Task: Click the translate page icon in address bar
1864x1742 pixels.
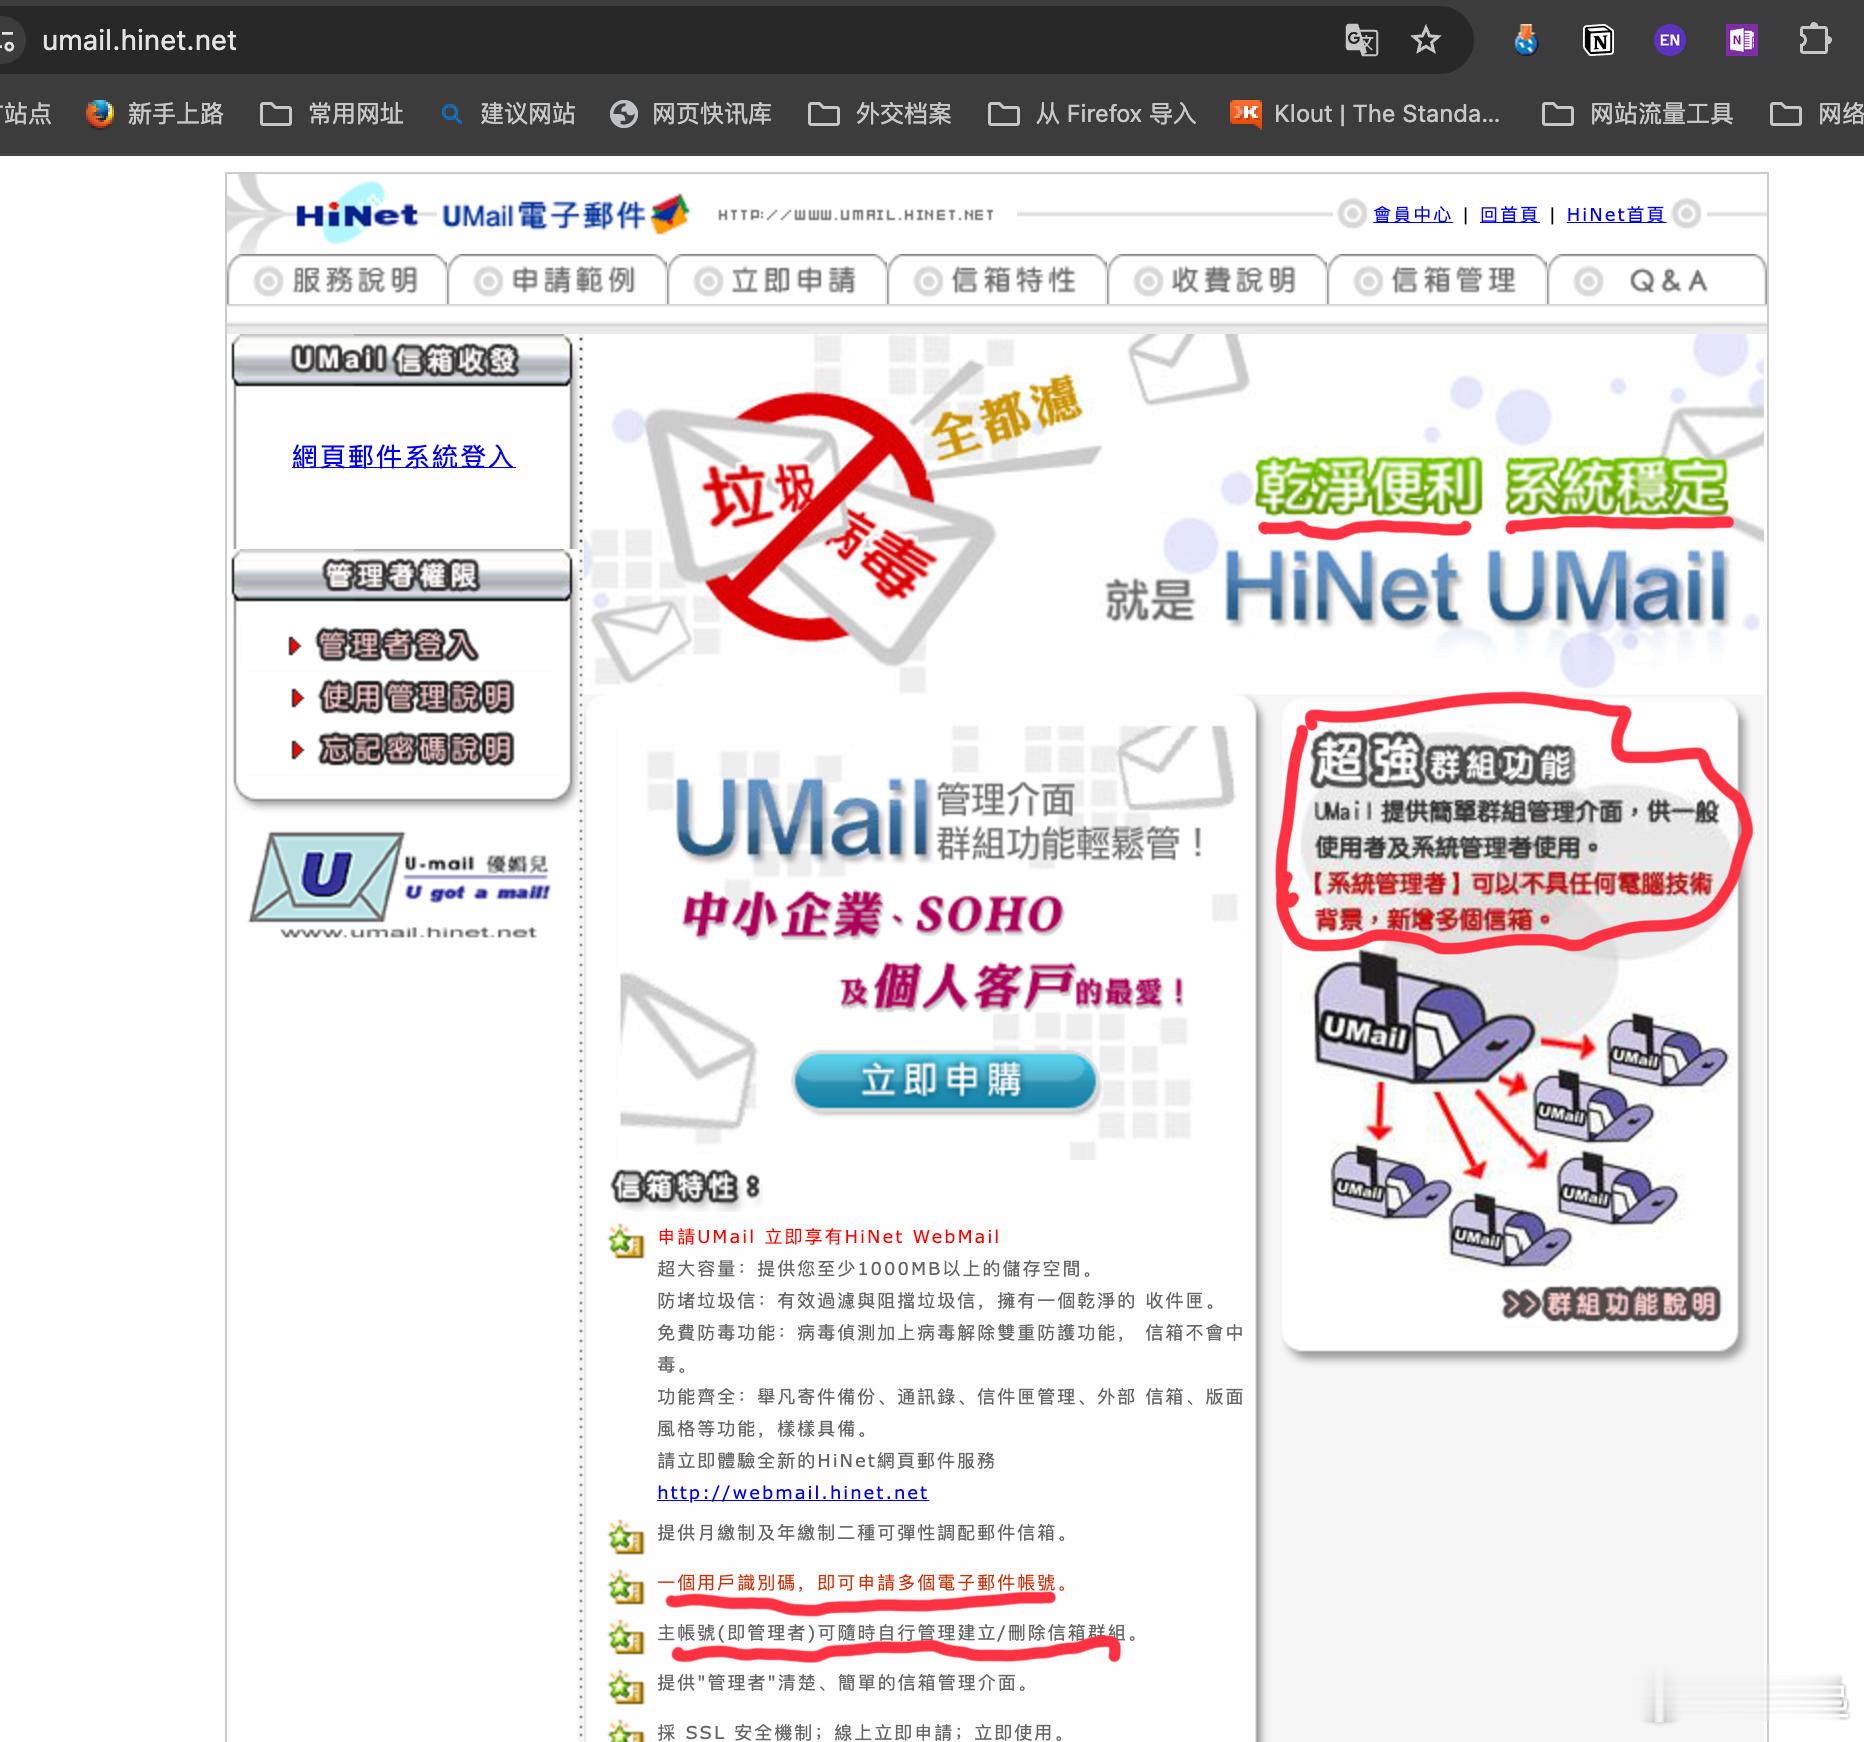Action: (1361, 40)
